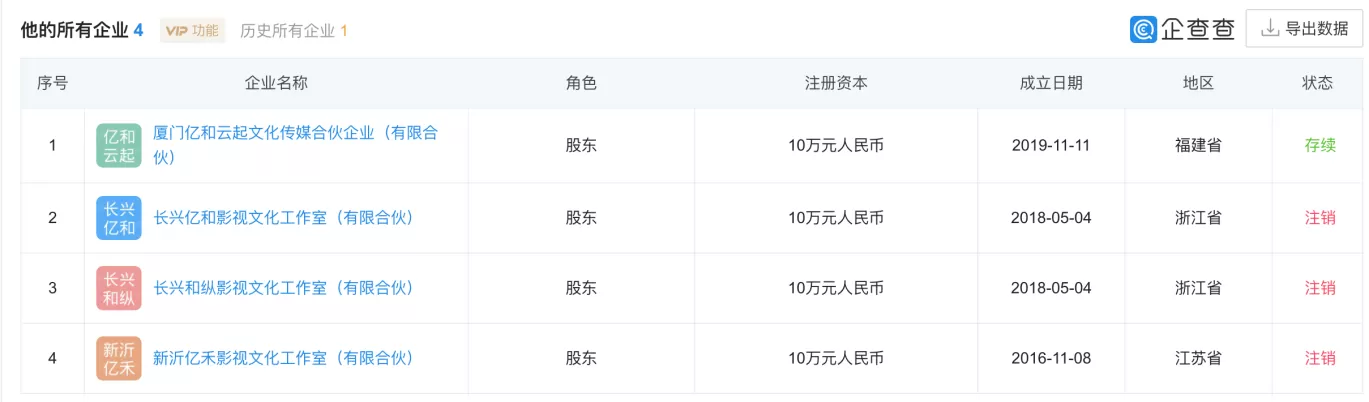Image resolution: width=1369 pixels, height=402 pixels.
Task: Click the green 存续 status label
Action: pyautogui.click(x=1320, y=146)
